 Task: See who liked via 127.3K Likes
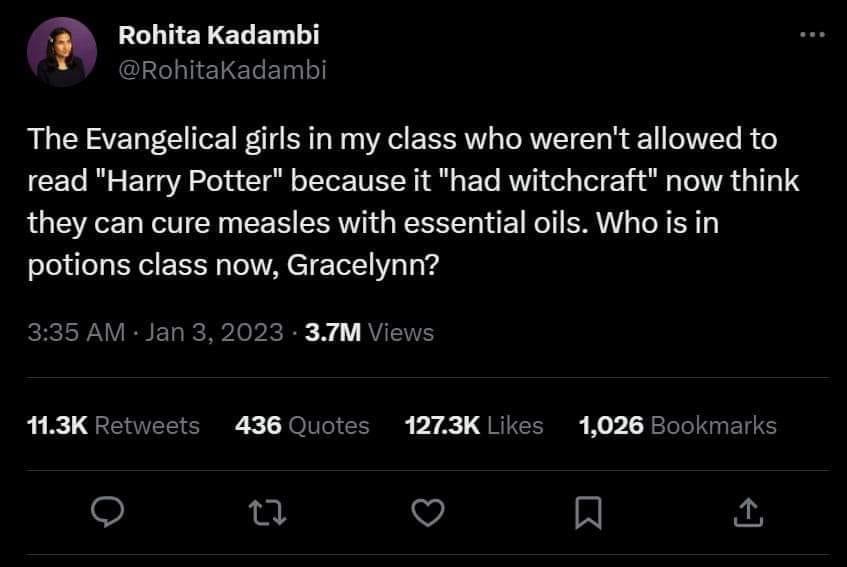coord(473,425)
